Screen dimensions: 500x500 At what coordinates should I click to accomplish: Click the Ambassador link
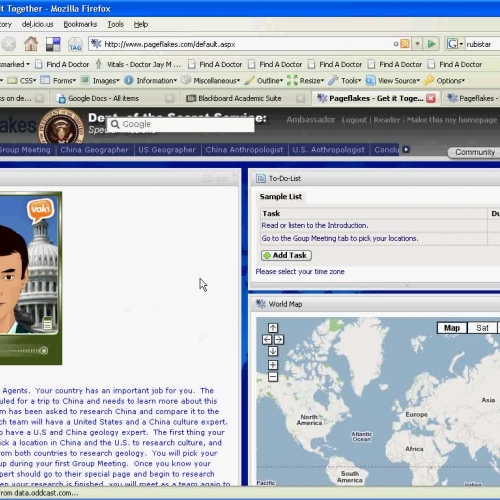click(311, 120)
